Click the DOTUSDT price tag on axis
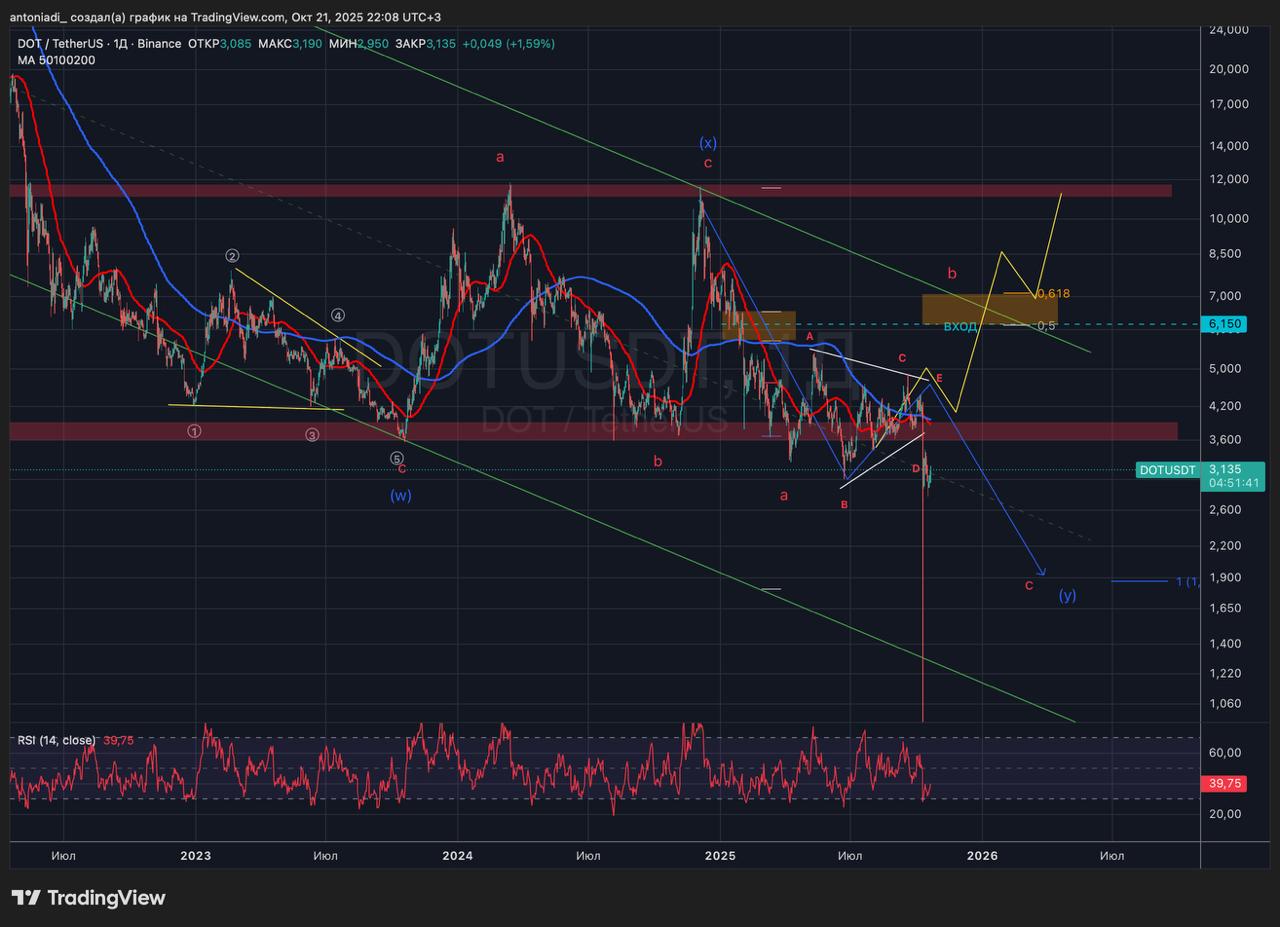This screenshot has height=927, width=1280. [1167, 470]
